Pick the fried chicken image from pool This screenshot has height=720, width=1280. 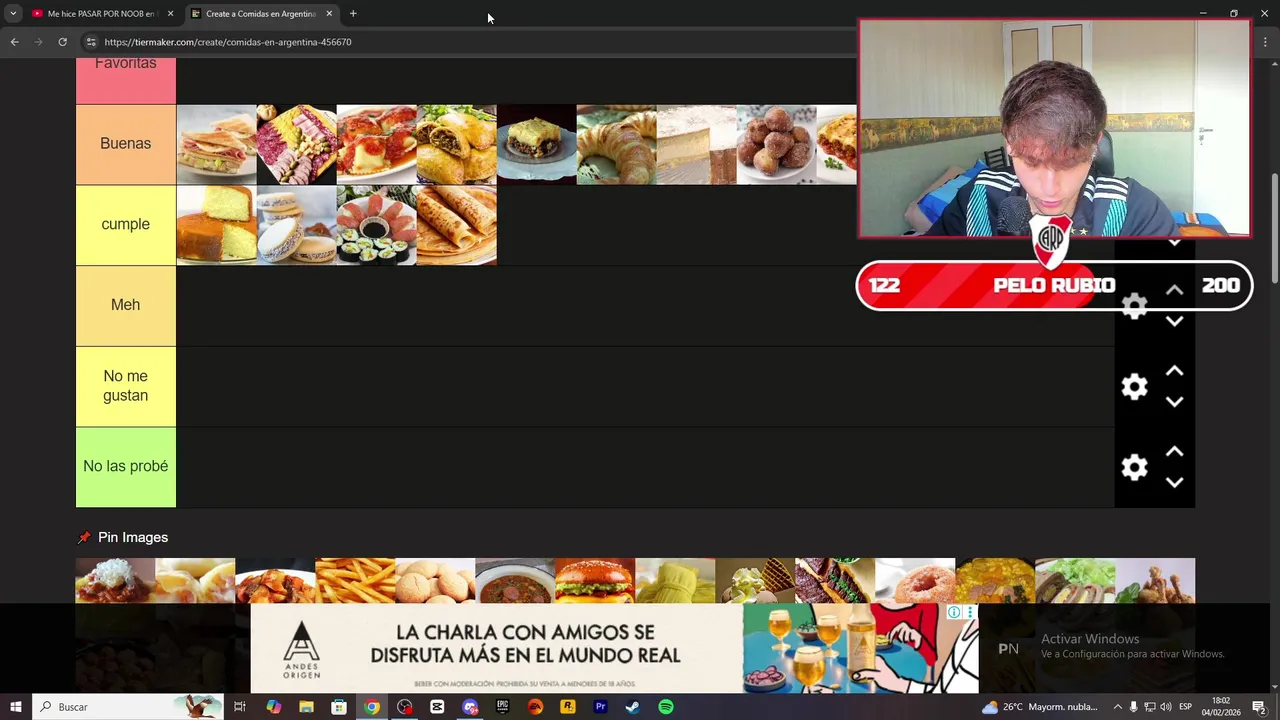1155,581
